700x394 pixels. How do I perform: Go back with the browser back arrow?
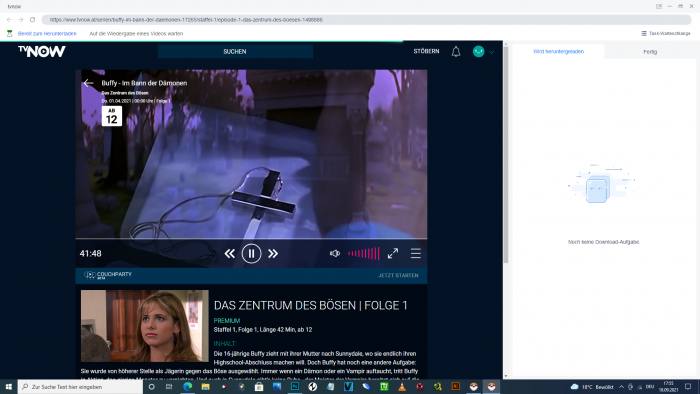coord(9,20)
